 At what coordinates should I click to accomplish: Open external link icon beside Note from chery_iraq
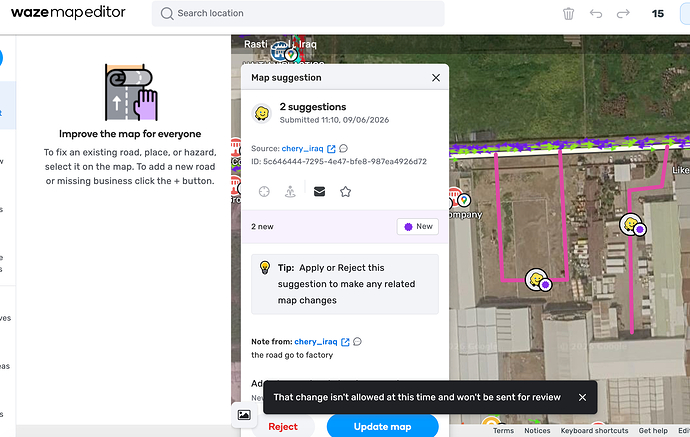click(x=345, y=342)
